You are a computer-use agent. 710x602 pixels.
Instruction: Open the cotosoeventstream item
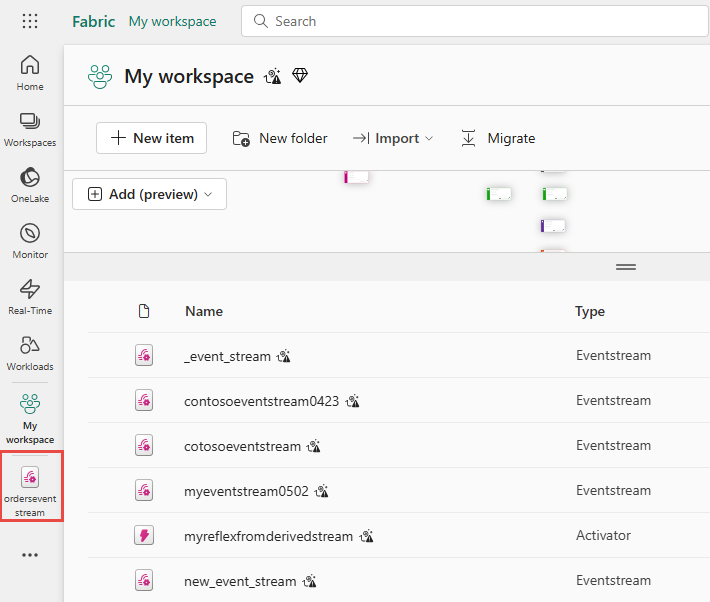242,446
